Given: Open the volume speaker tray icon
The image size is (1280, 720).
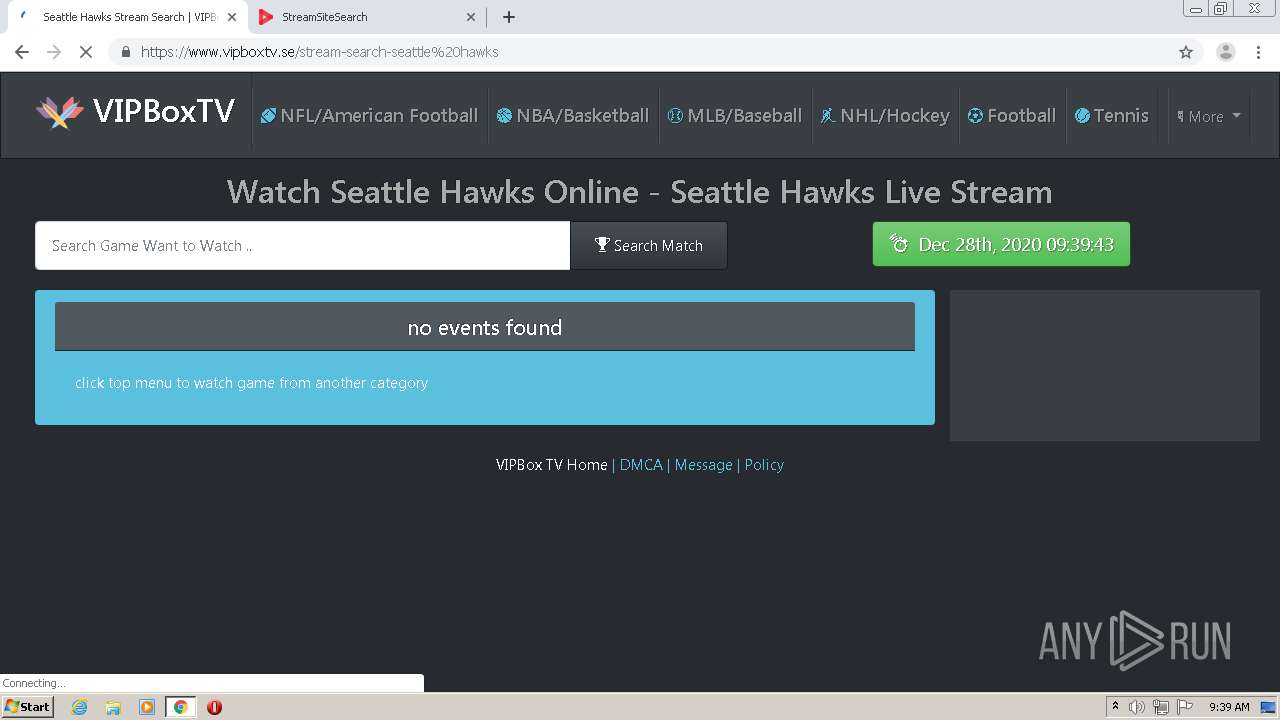Looking at the screenshot, I should [x=1136, y=707].
